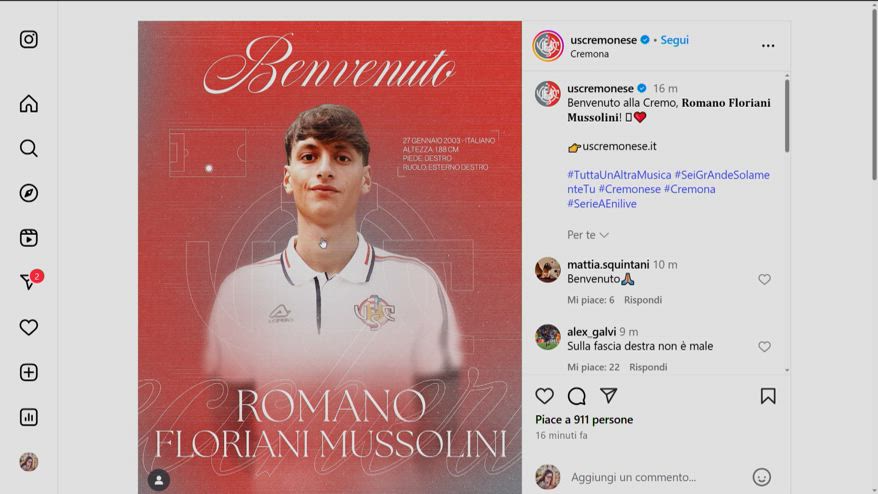
Task: Go to Home in the sidebar
Action: pos(29,104)
